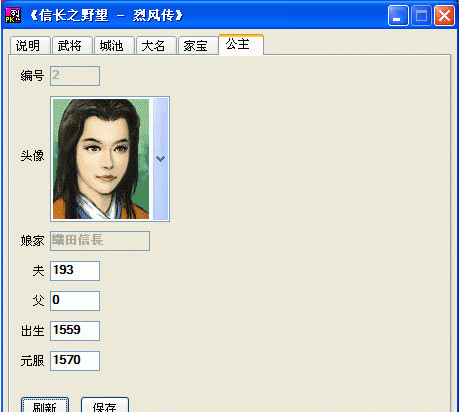The image size is (459, 414).
Task: Close the 信长之野望 烈风传 window
Action: [x=444, y=15]
